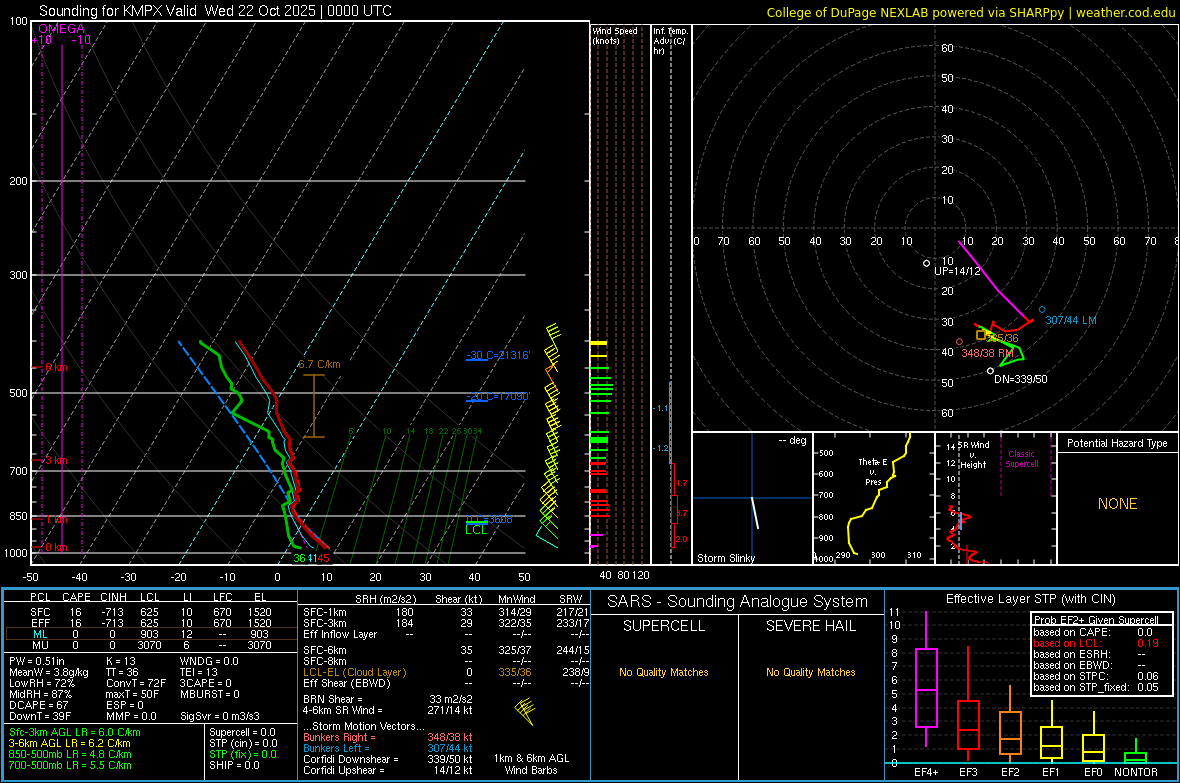Screen dimensions: 1180x783
Task: Click the Inf. Temp. Adv. header
Action: tap(670, 41)
